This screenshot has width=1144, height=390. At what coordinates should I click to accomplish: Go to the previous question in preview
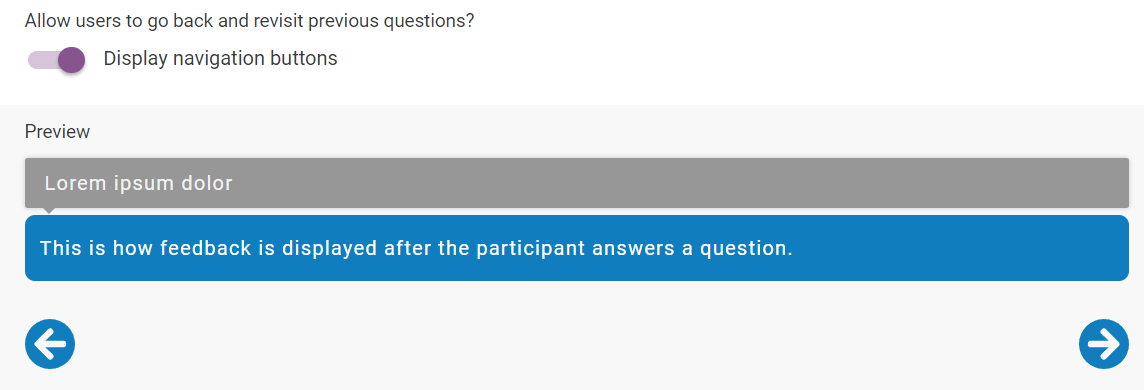point(50,343)
